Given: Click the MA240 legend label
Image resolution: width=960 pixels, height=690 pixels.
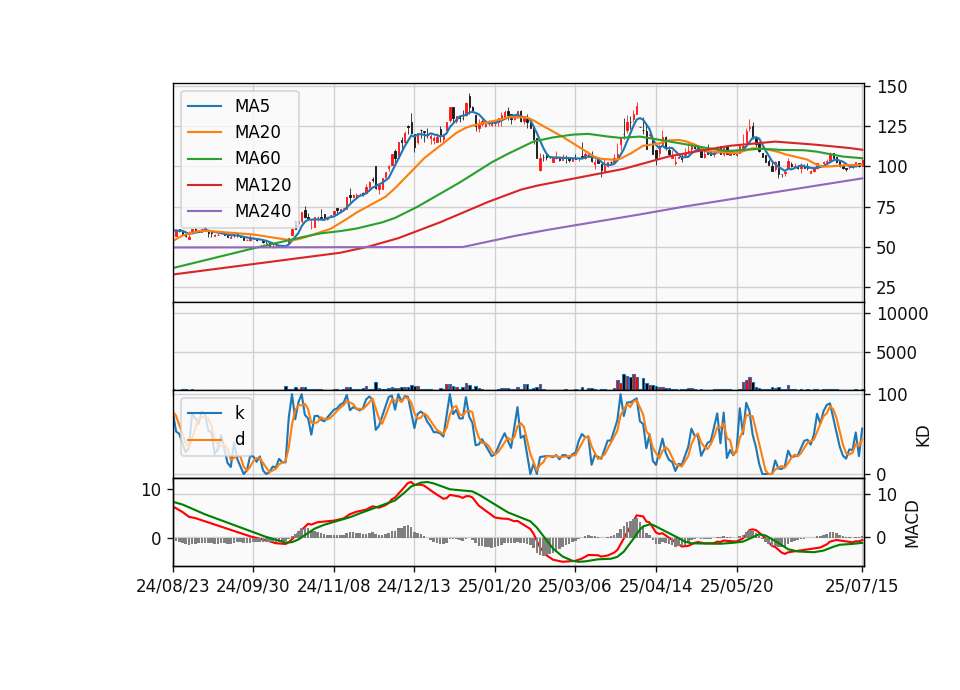Looking at the screenshot, I should (263, 211).
